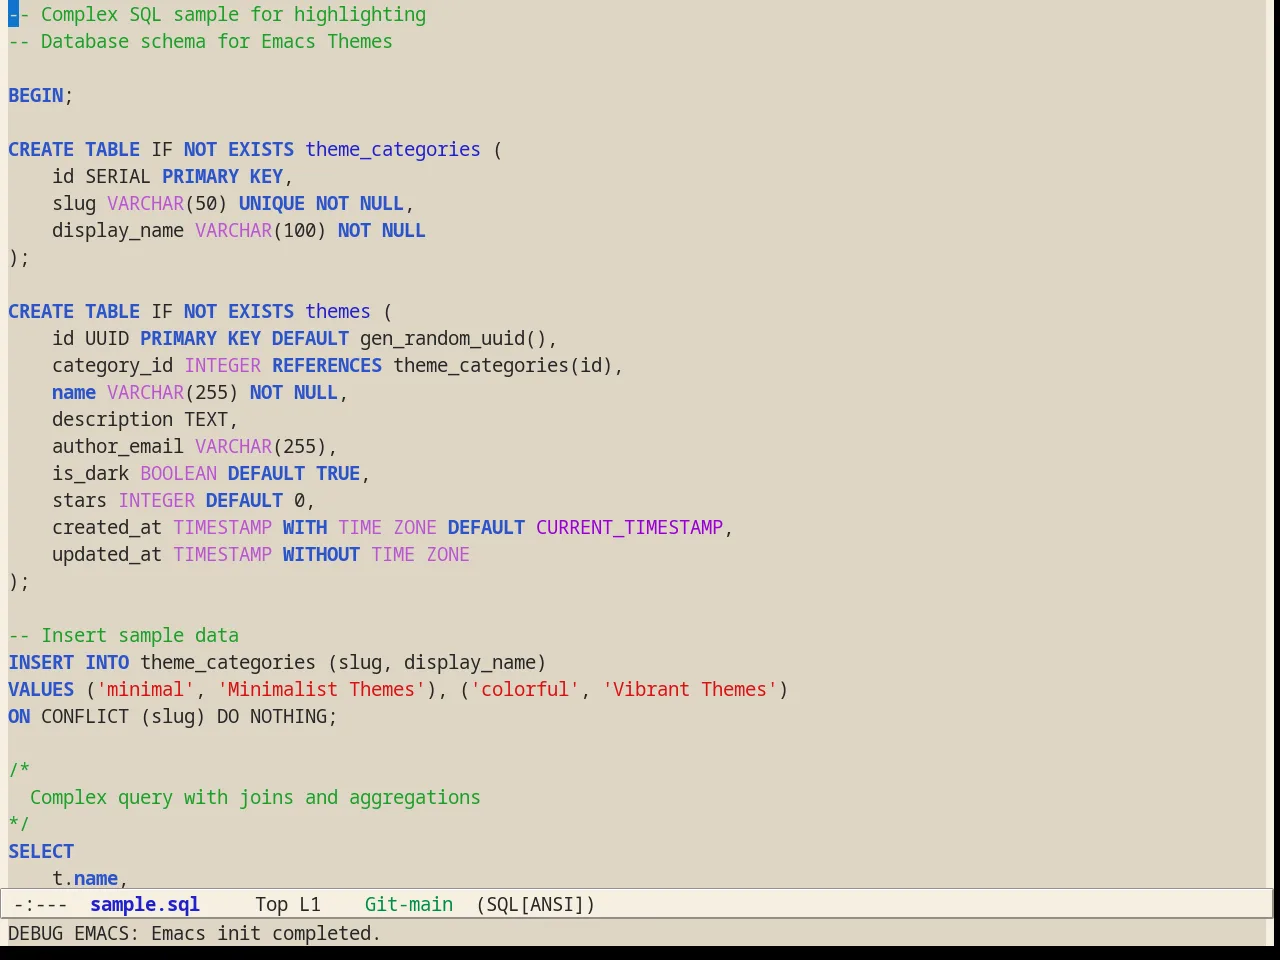Click VARCHAR(100) in the display_name line
The height and width of the screenshot is (960, 1280).
coord(261,230)
